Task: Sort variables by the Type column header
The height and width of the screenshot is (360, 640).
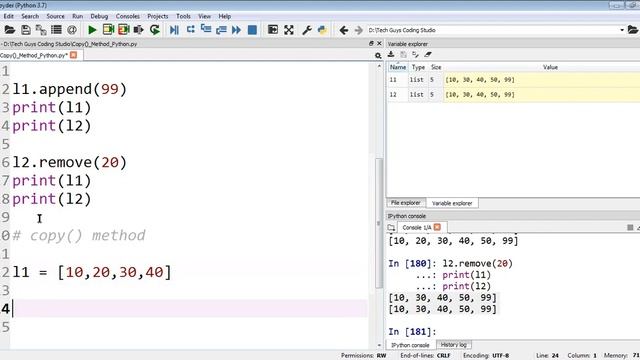Action: coord(418,67)
